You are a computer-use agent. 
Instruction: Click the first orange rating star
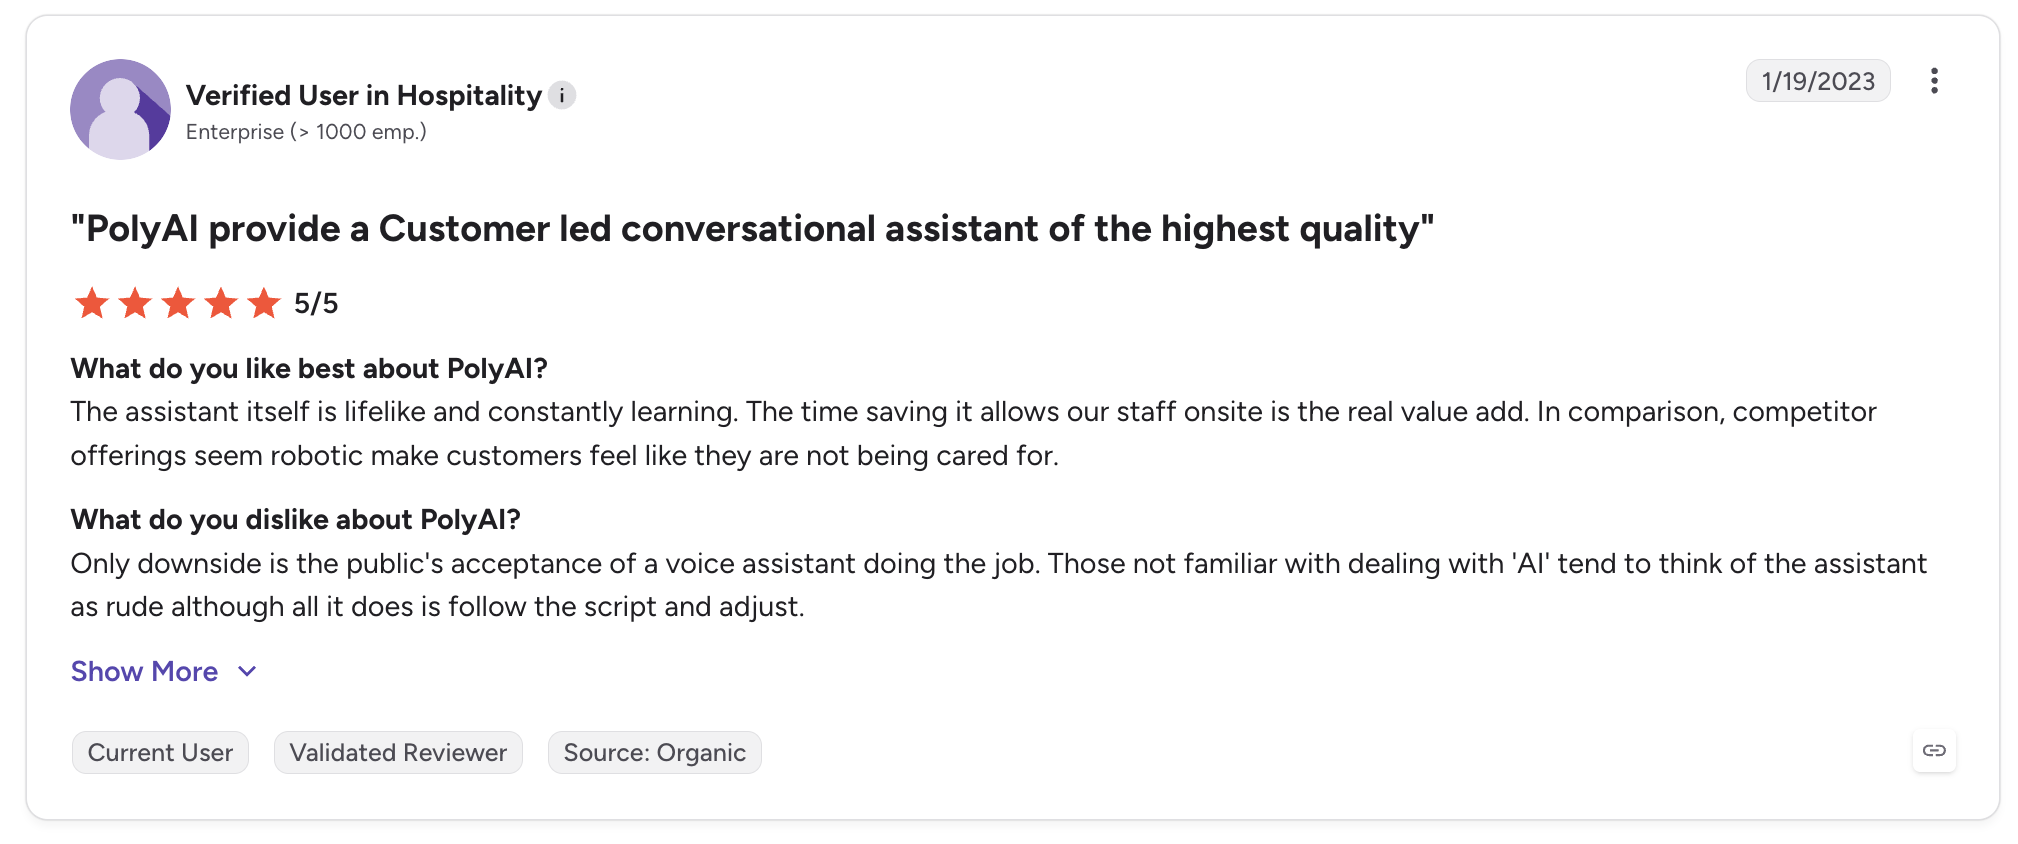92,303
